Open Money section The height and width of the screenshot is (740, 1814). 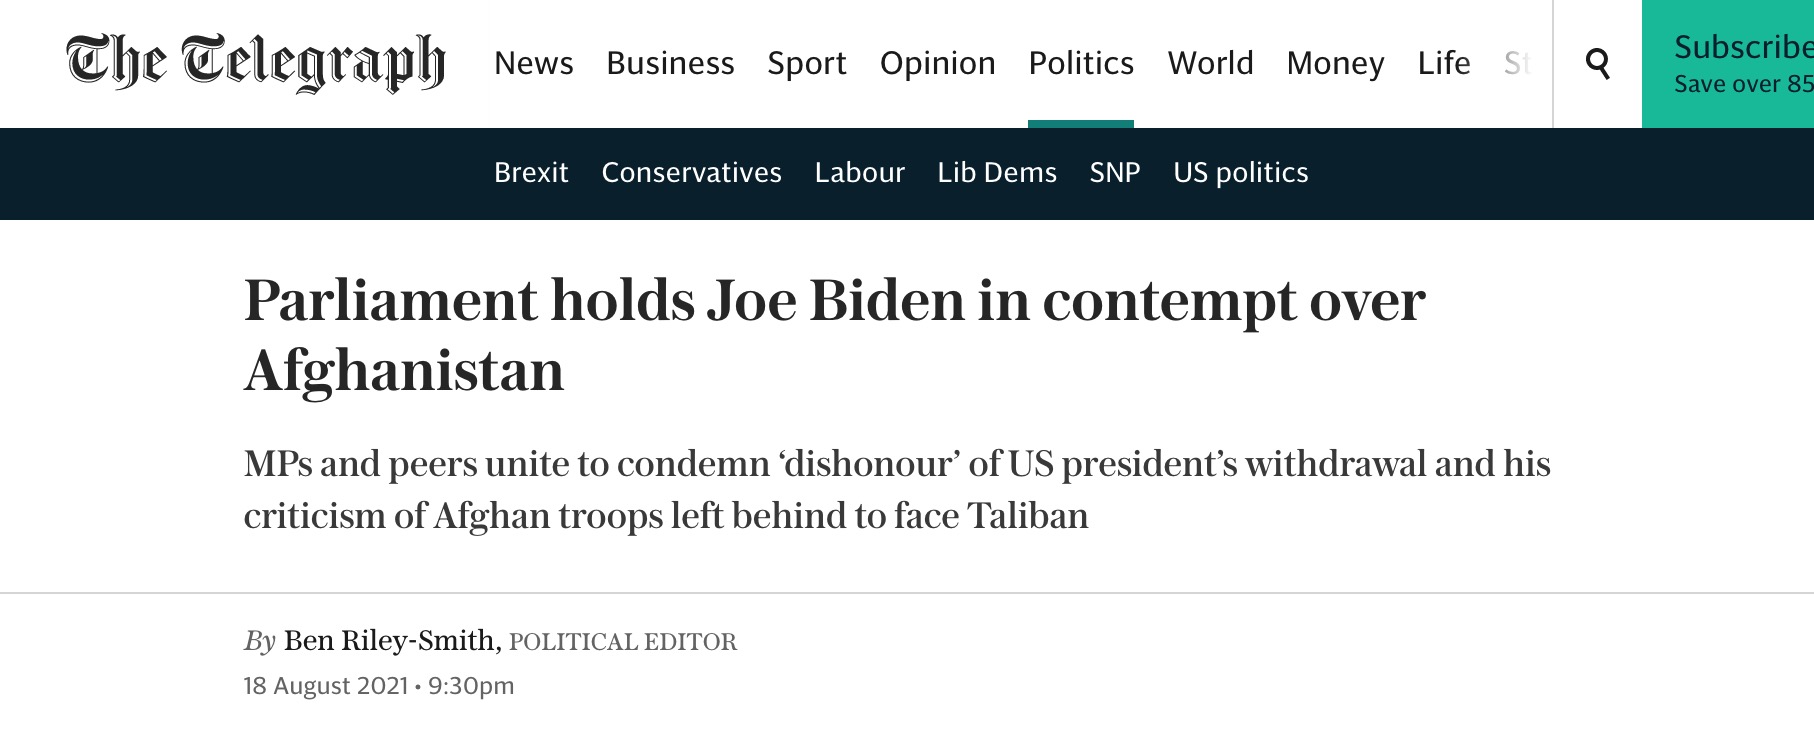tap(1335, 63)
